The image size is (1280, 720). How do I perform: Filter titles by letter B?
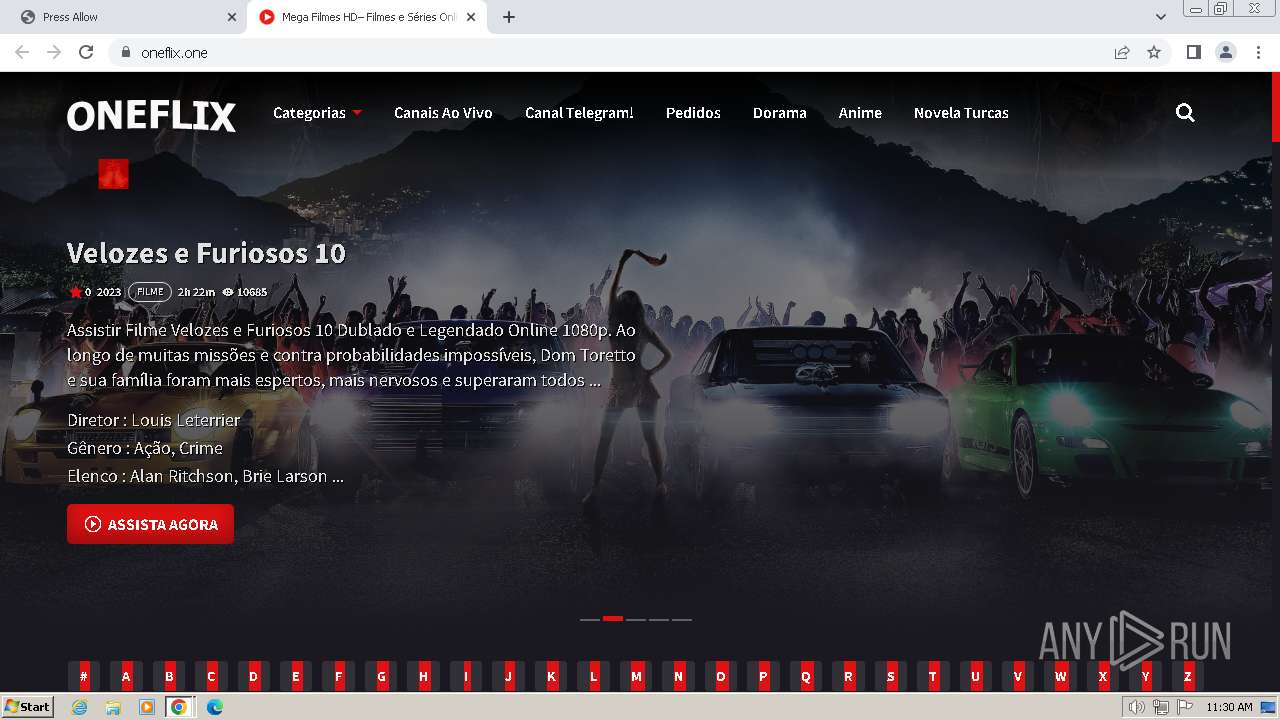(169, 676)
